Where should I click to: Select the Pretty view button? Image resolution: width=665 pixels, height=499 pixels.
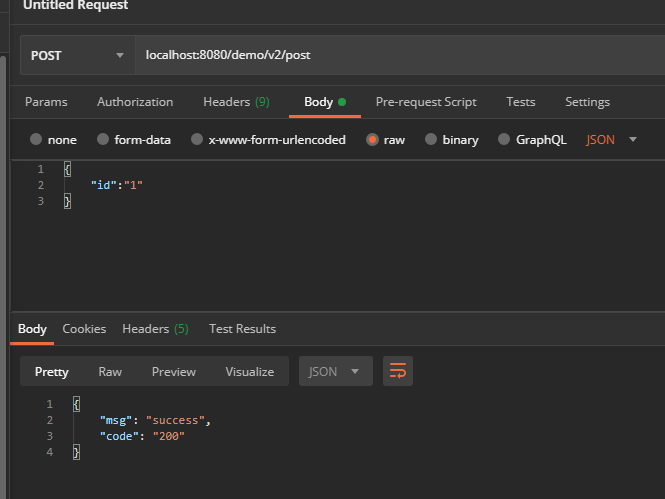click(51, 371)
